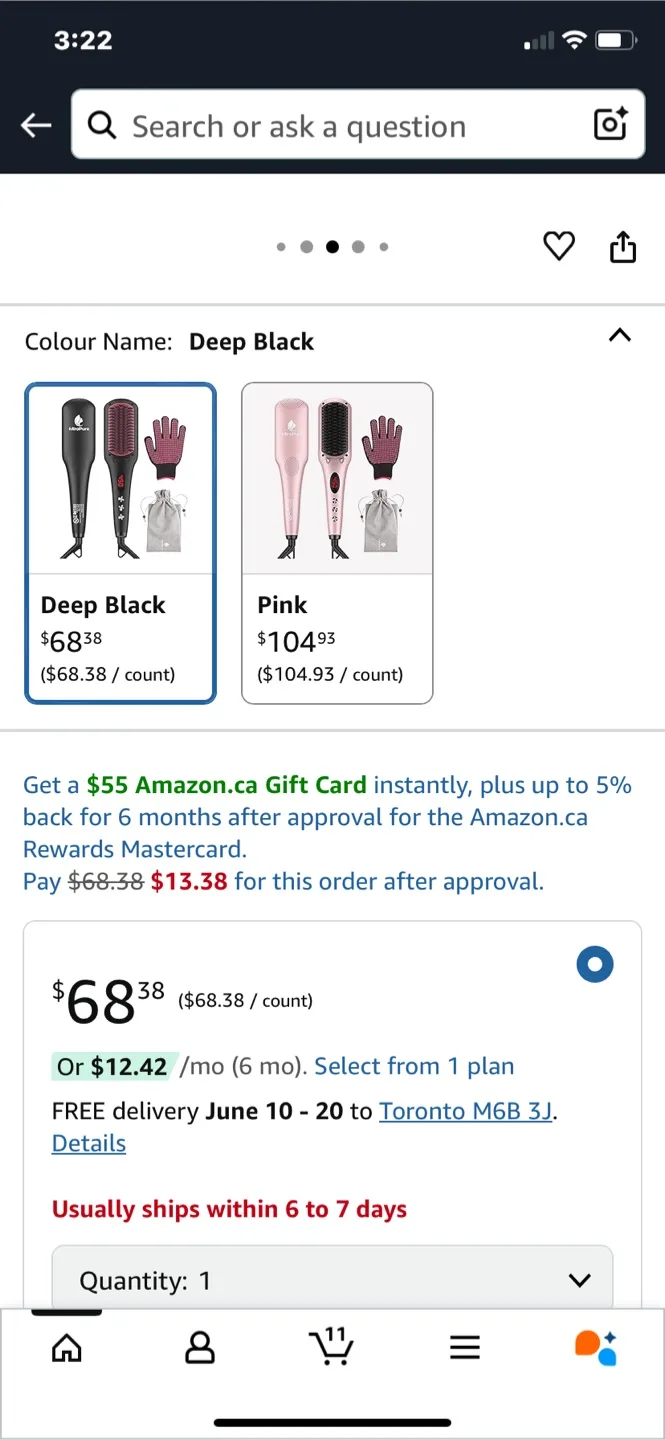This screenshot has width=665, height=1440.
Task: Add item to wish list heart
Action: [559, 246]
